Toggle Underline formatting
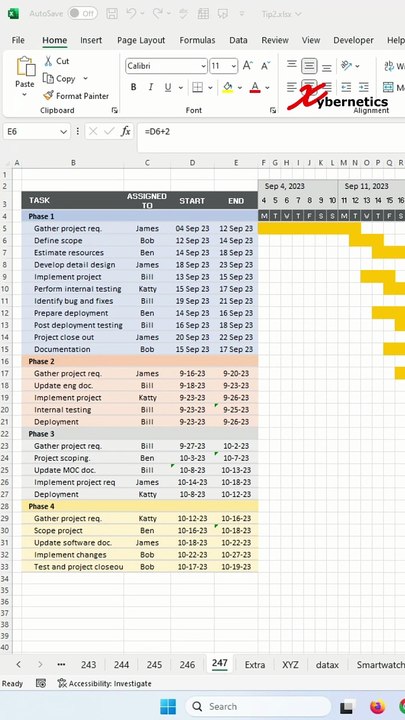Image resolution: width=405 pixels, height=720 pixels. 168,87
